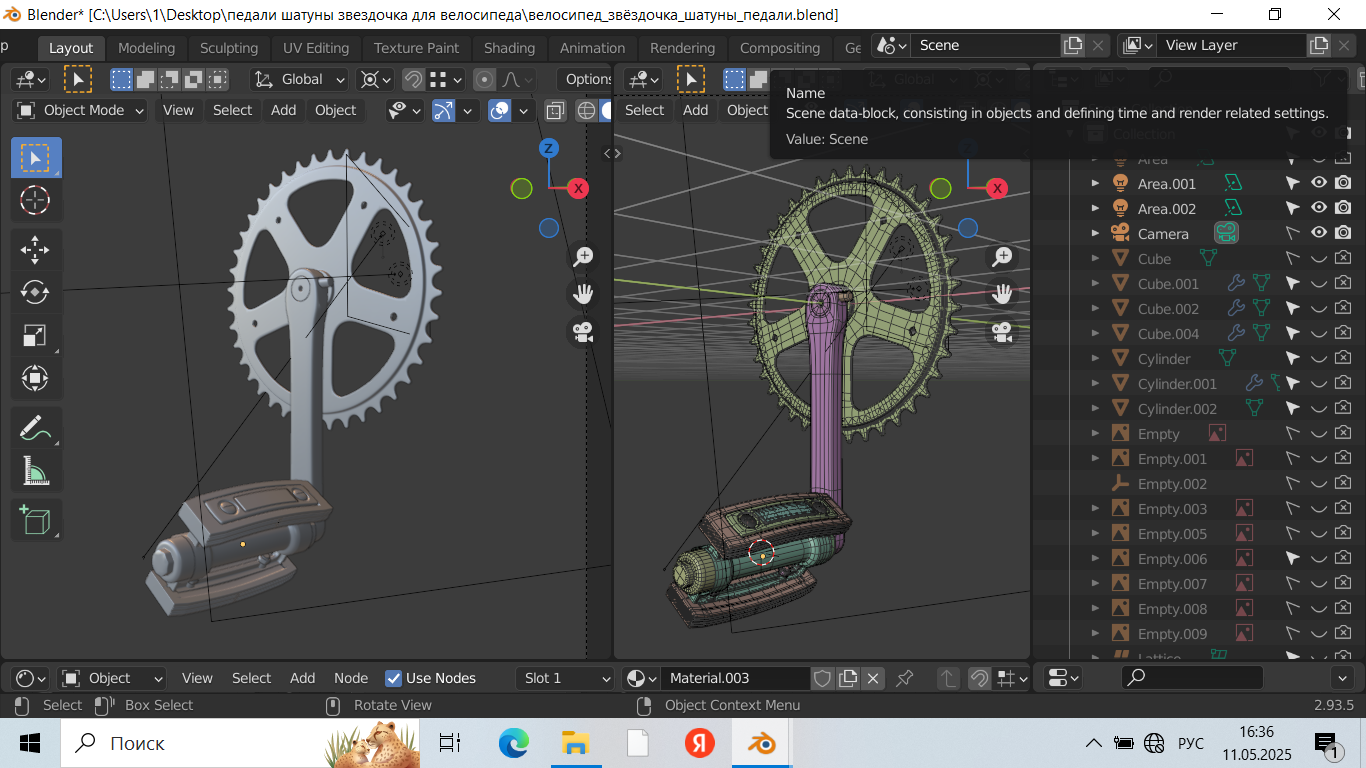Open the Object Mode dropdown
This screenshot has height=768, width=1366.
[x=82, y=110]
